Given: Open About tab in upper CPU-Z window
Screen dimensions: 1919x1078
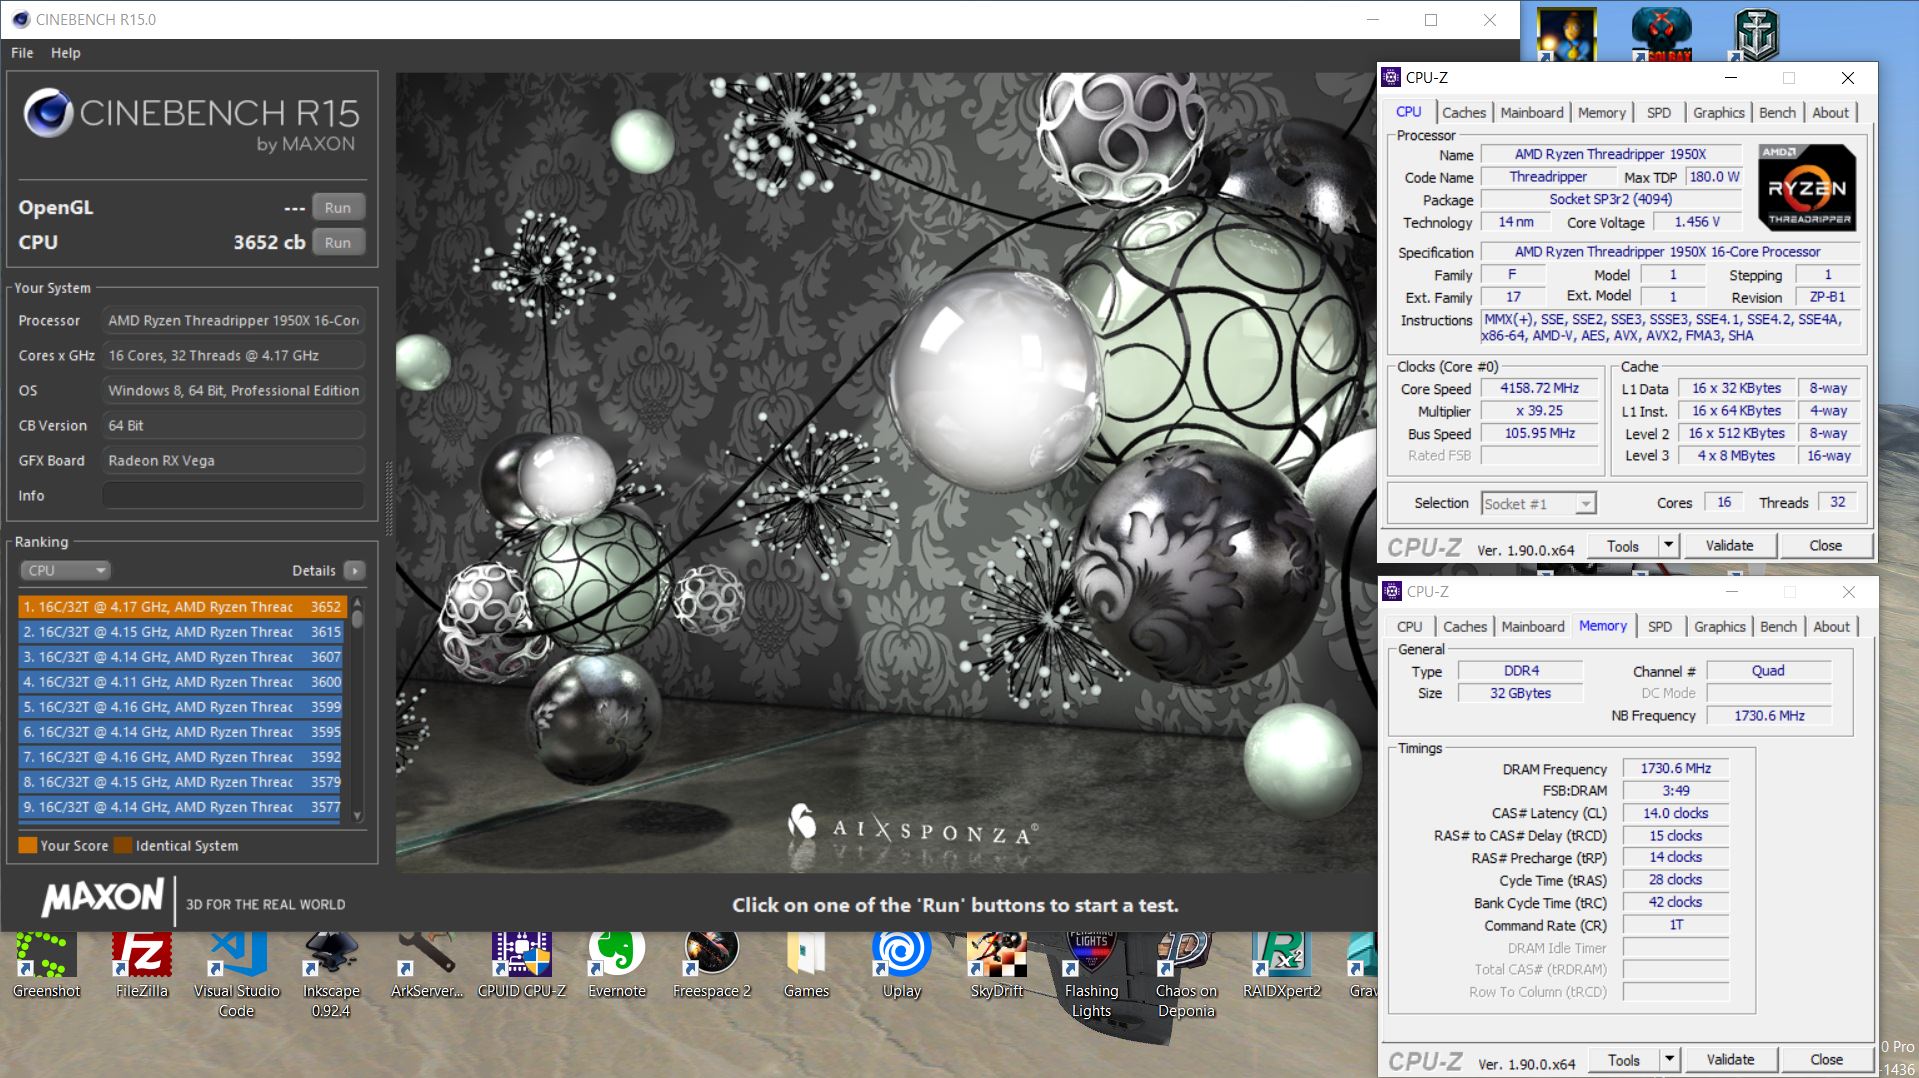Looking at the screenshot, I should 1831,113.
